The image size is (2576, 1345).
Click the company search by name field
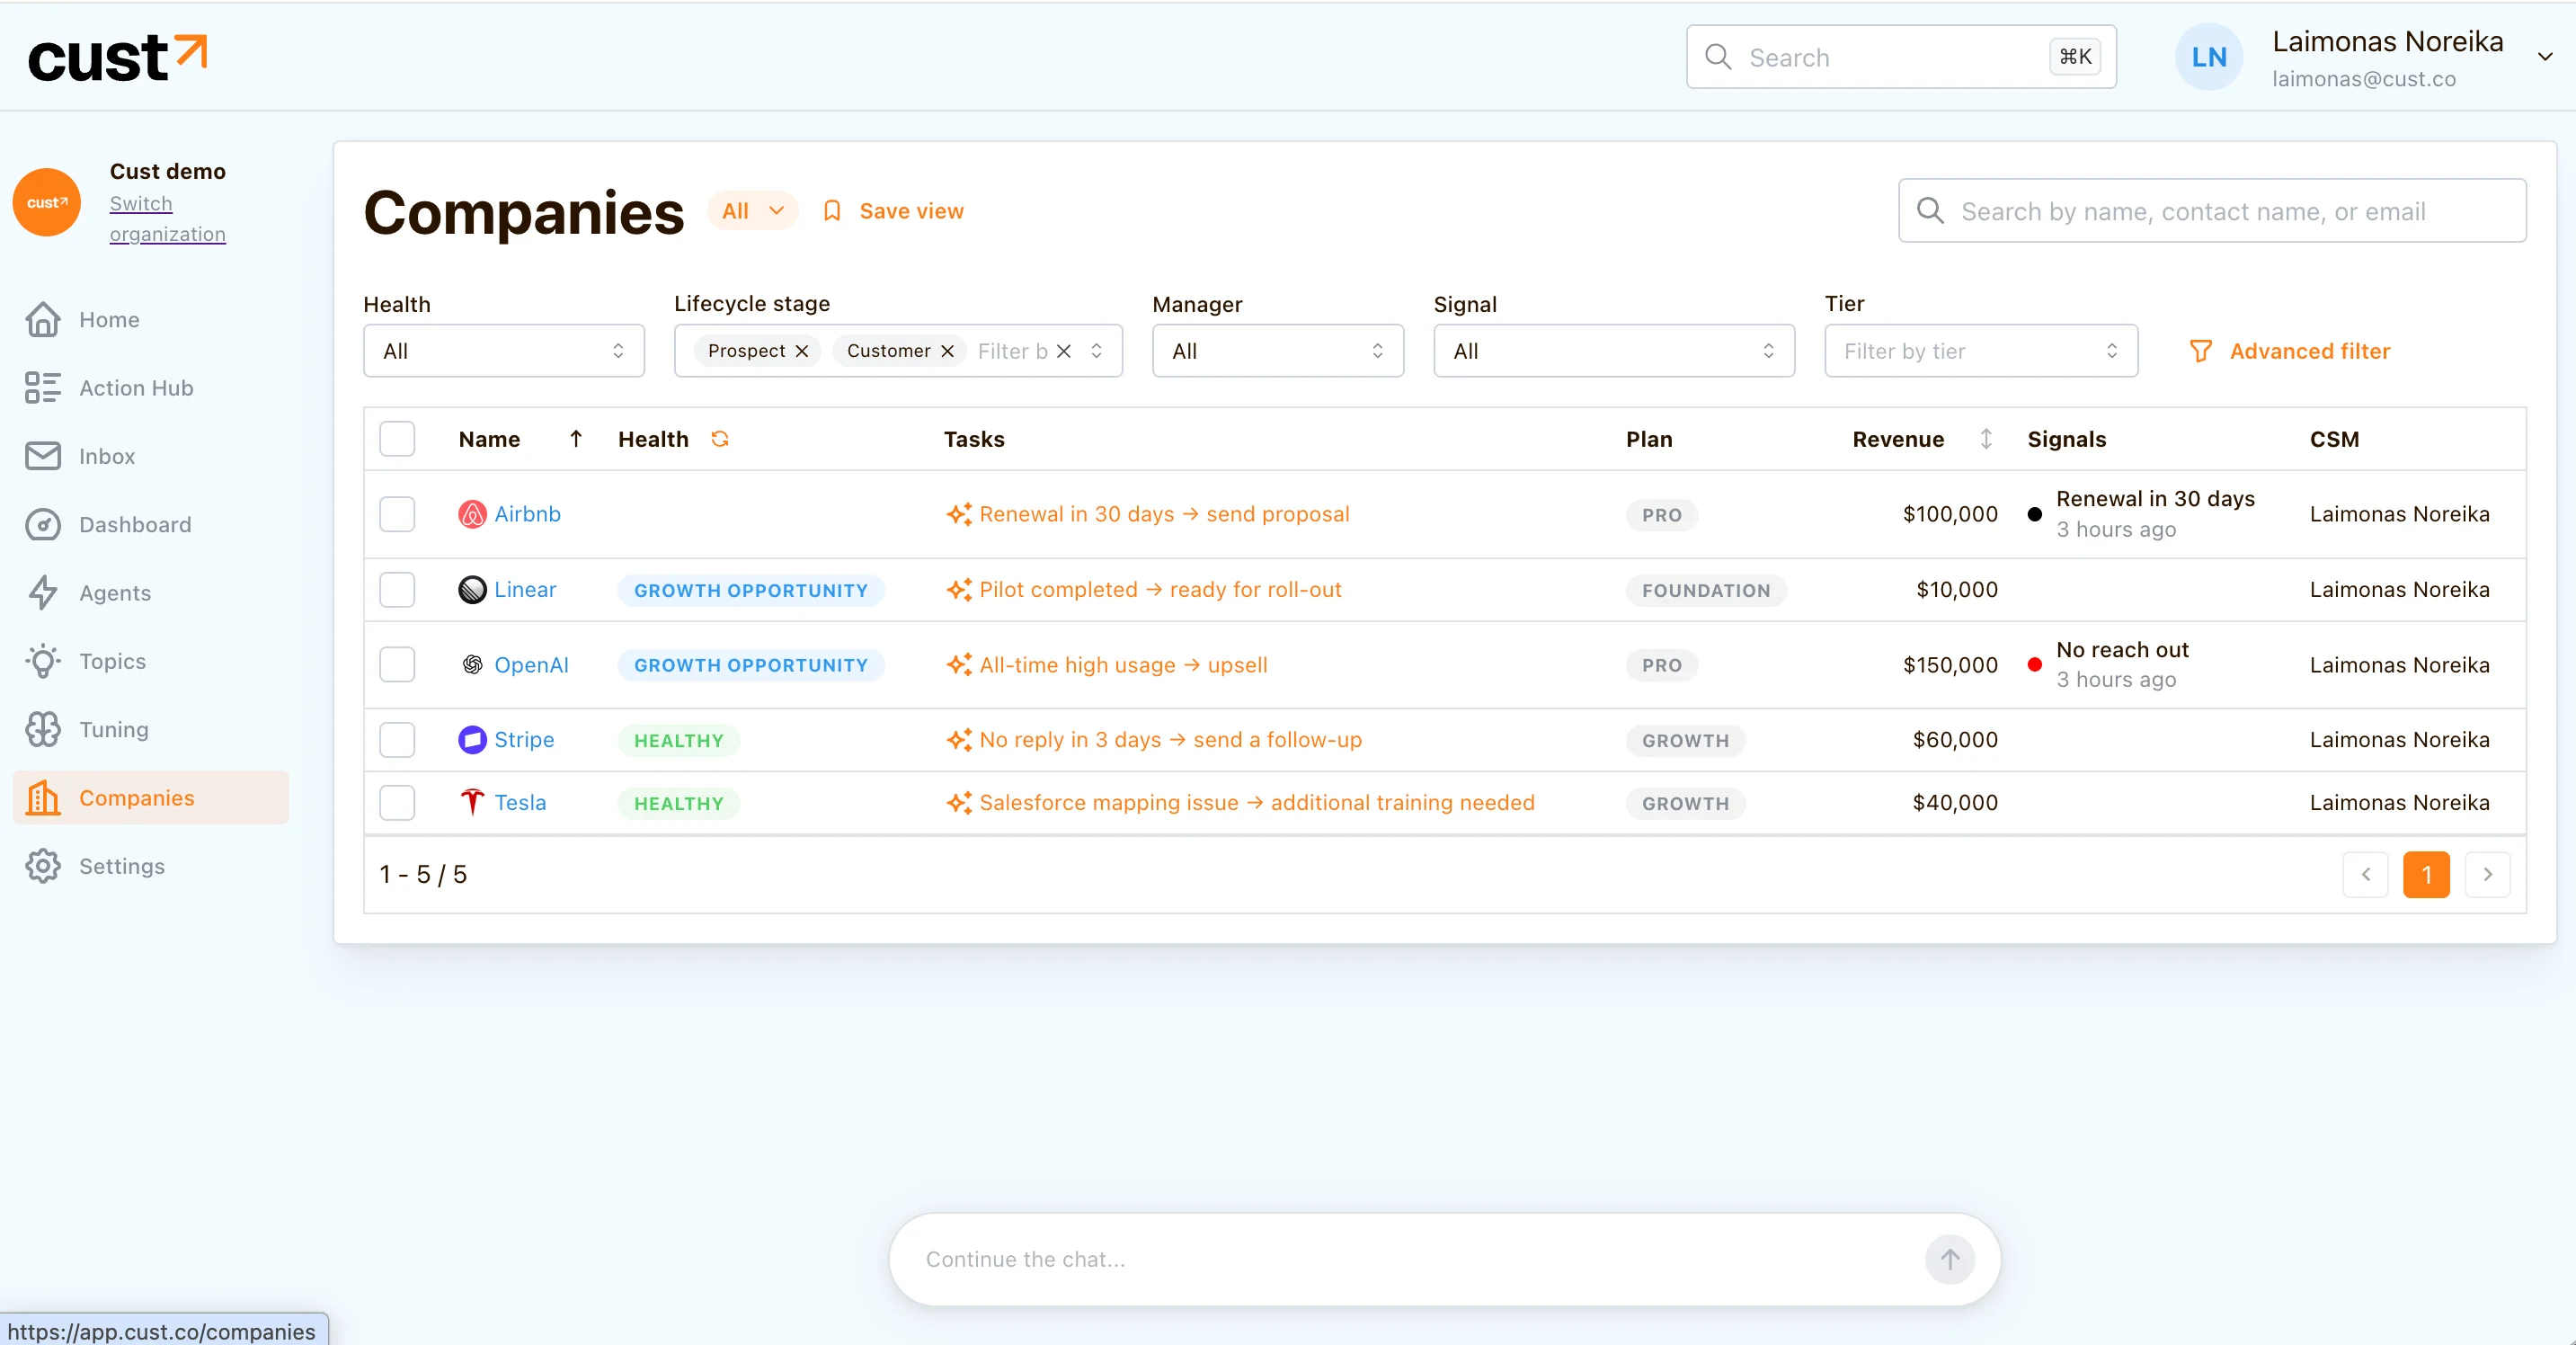(2212, 211)
